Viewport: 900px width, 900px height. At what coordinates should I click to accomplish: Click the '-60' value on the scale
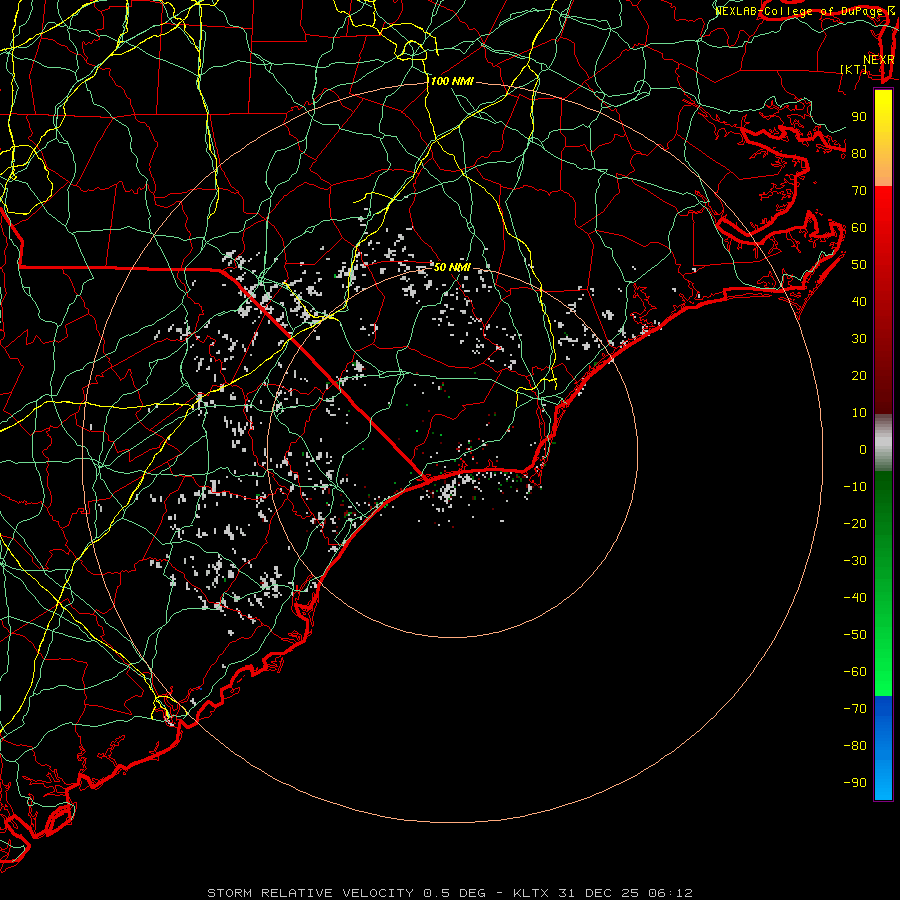click(x=855, y=672)
